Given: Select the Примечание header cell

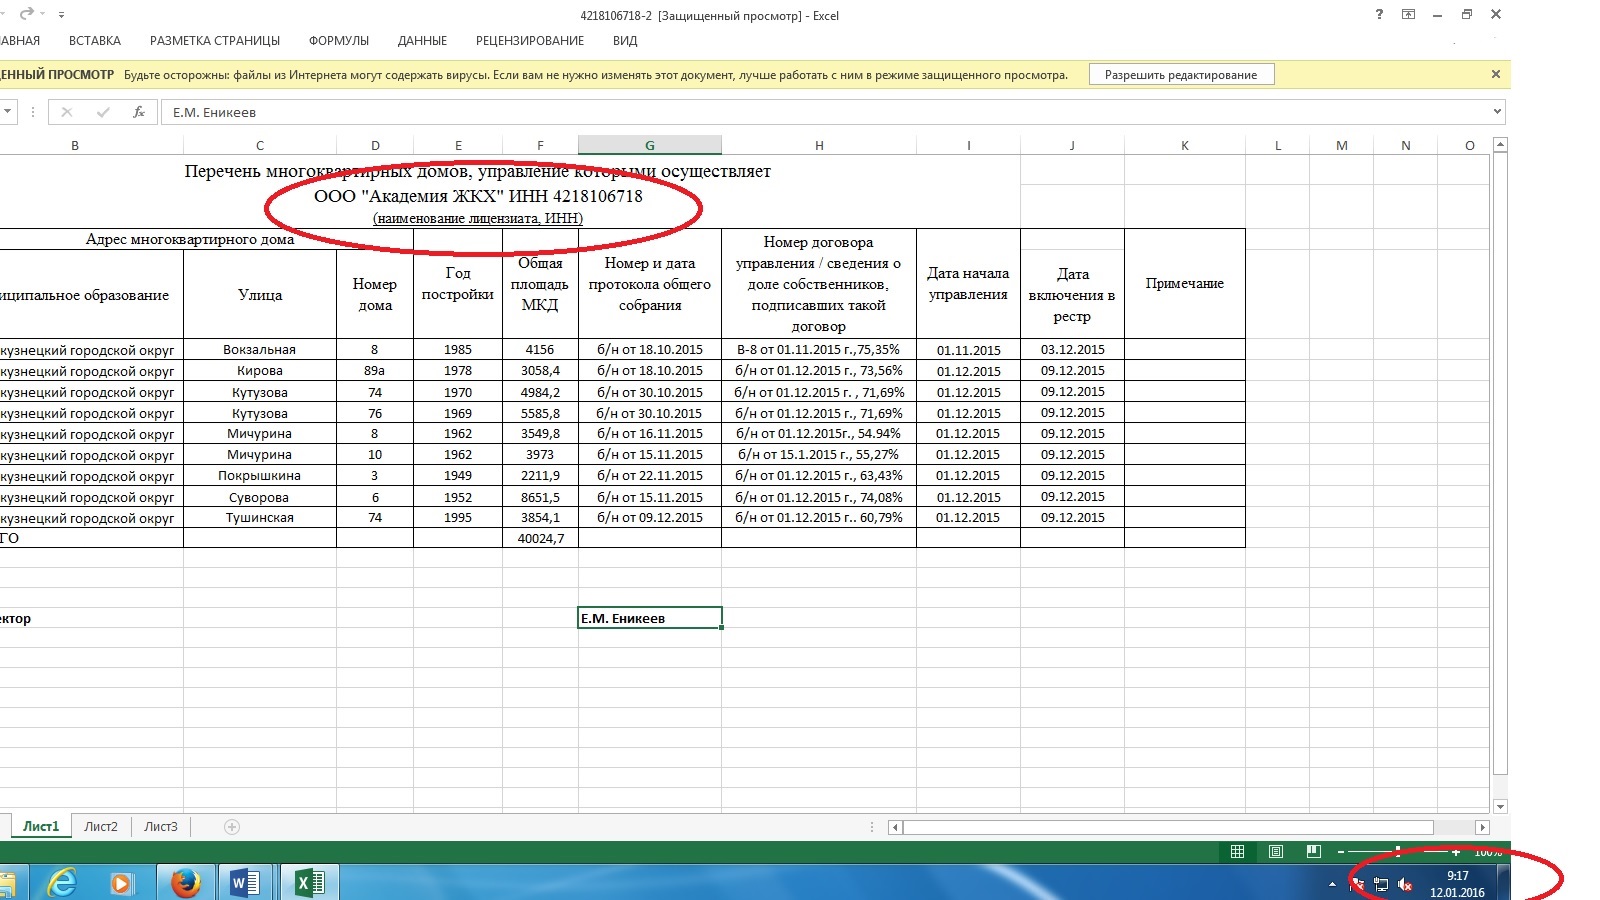Looking at the screenshot, I should (x=1185, y=284).
